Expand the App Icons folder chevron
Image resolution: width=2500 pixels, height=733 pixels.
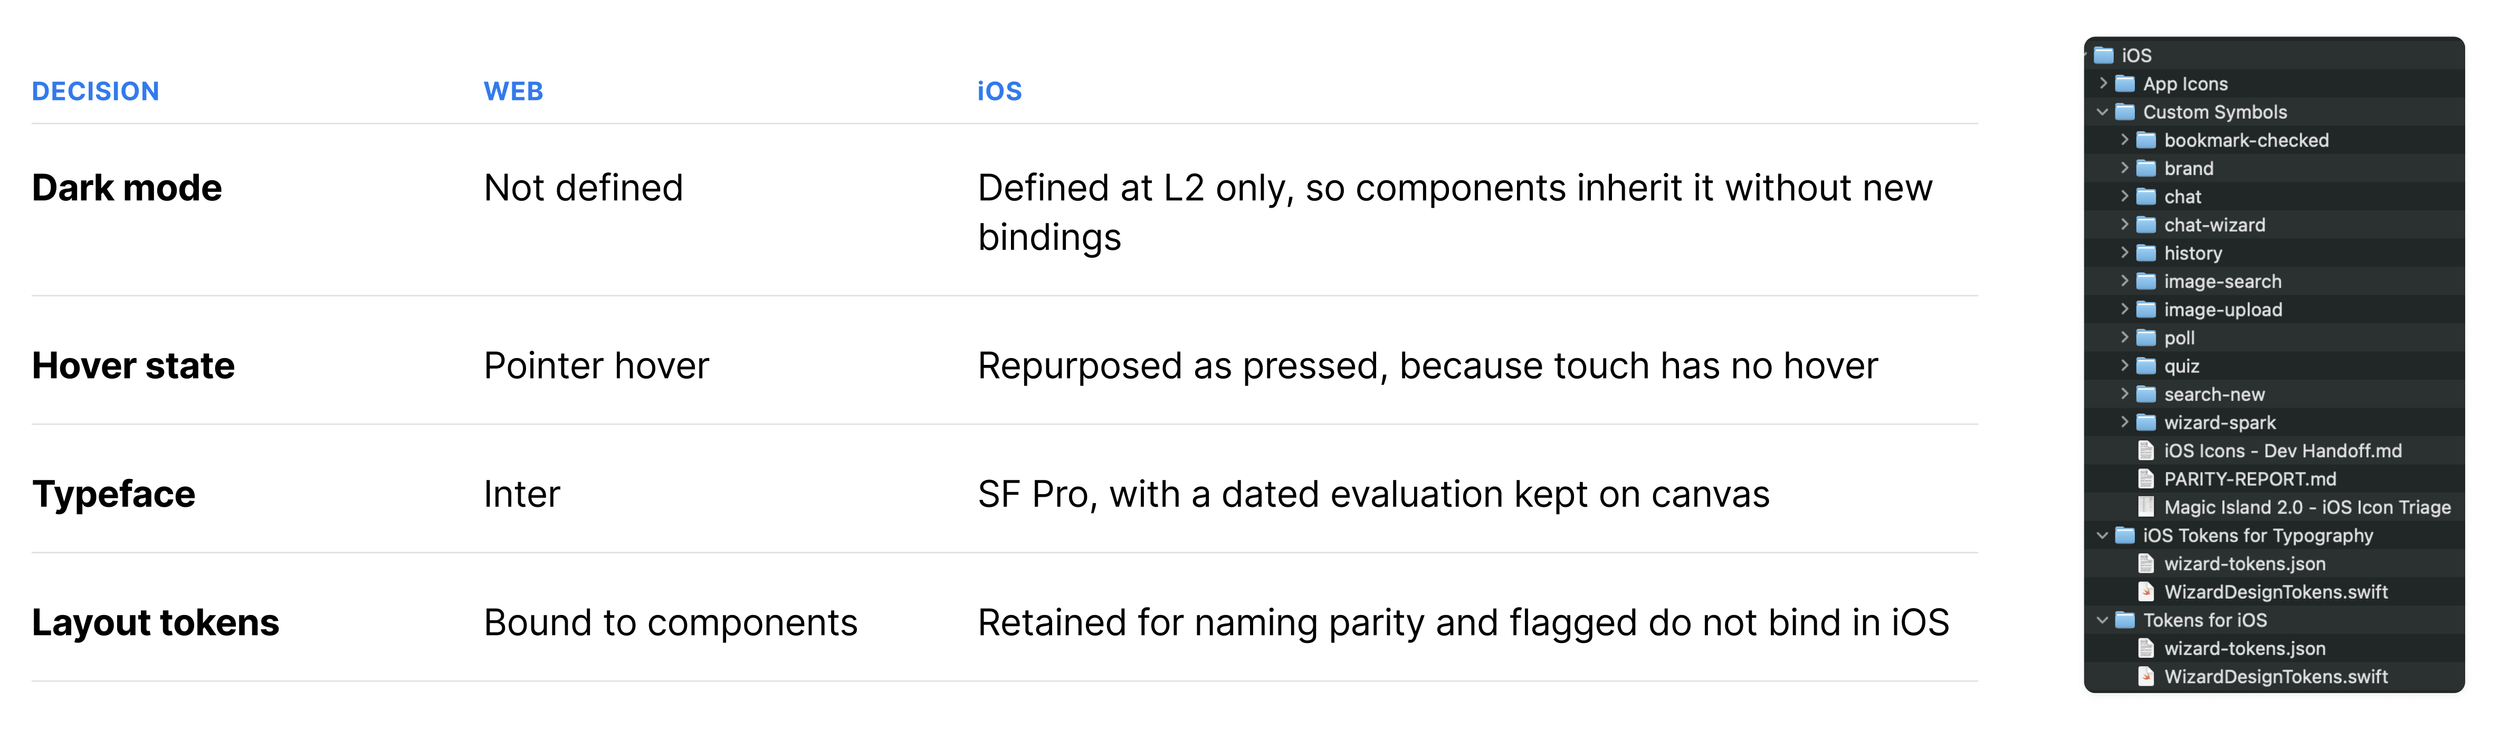click(x=2103, y=83)
